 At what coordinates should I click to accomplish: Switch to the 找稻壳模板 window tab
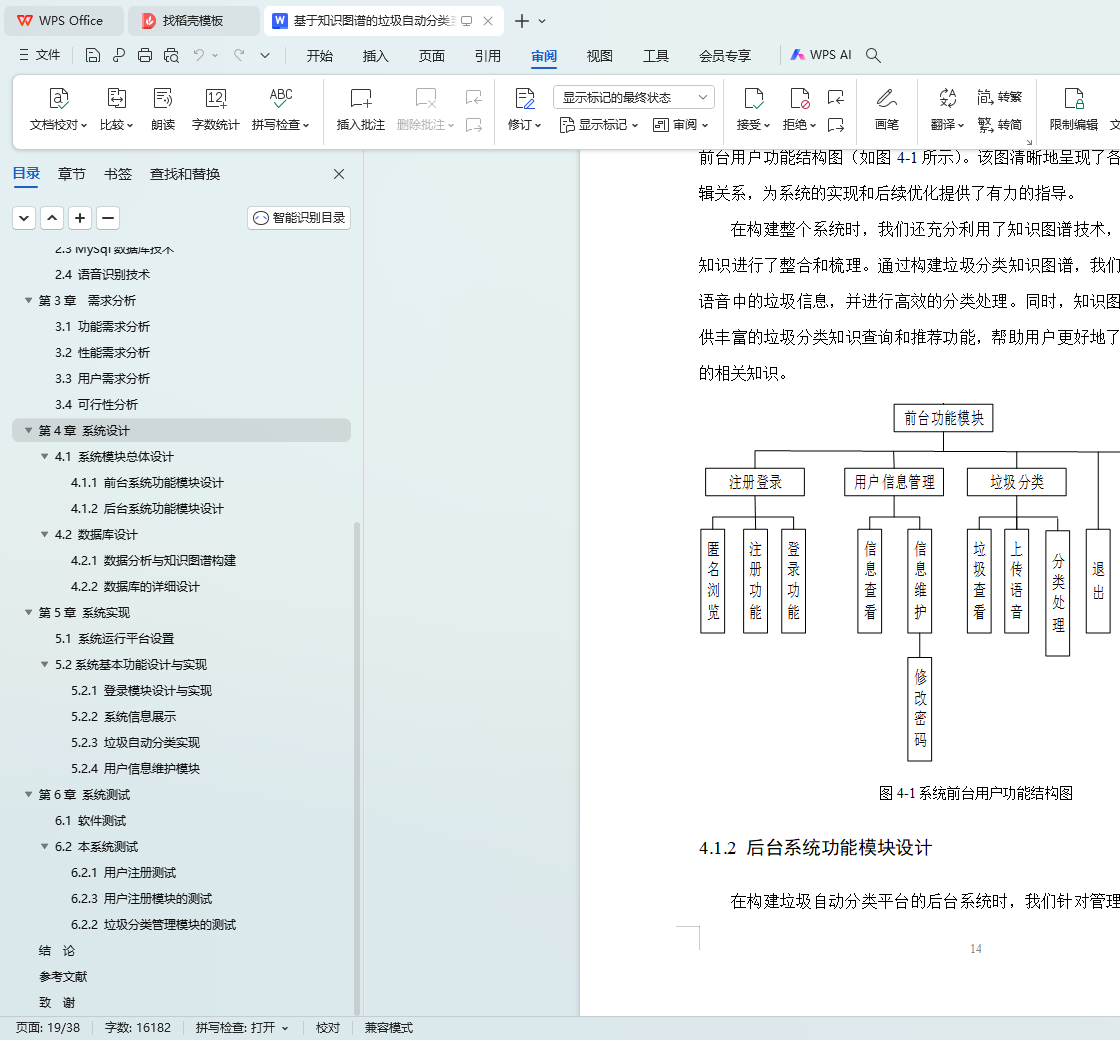point(193,21)
